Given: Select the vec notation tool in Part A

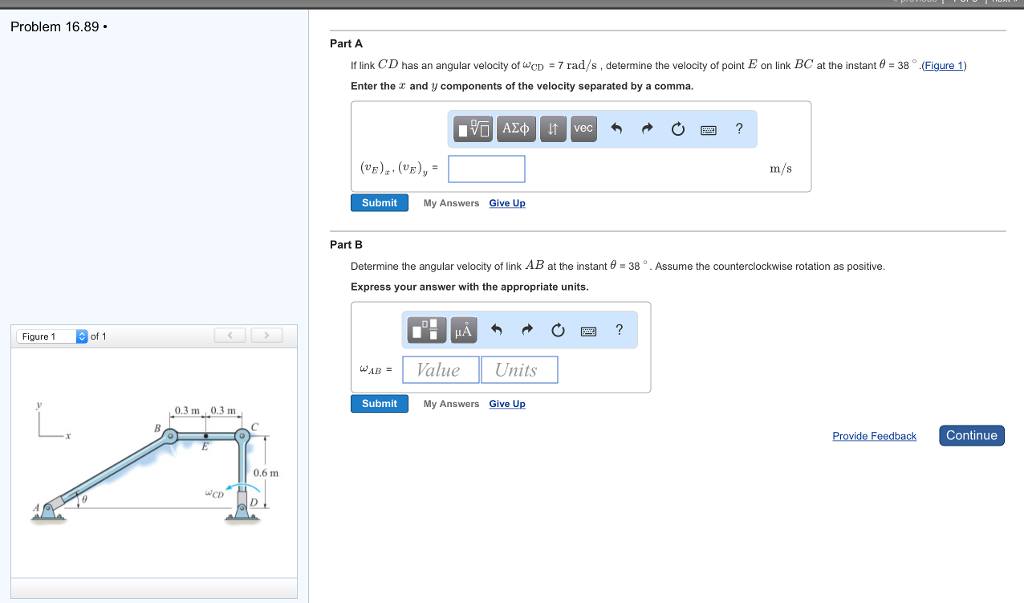Looking at the screenshot, I should click(x=583, y=128).
